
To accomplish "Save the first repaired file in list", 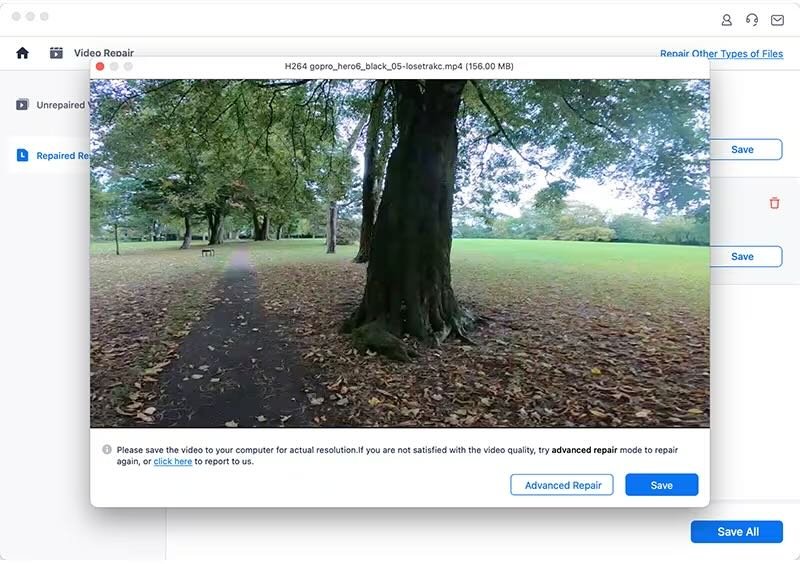I will (742, 150).
